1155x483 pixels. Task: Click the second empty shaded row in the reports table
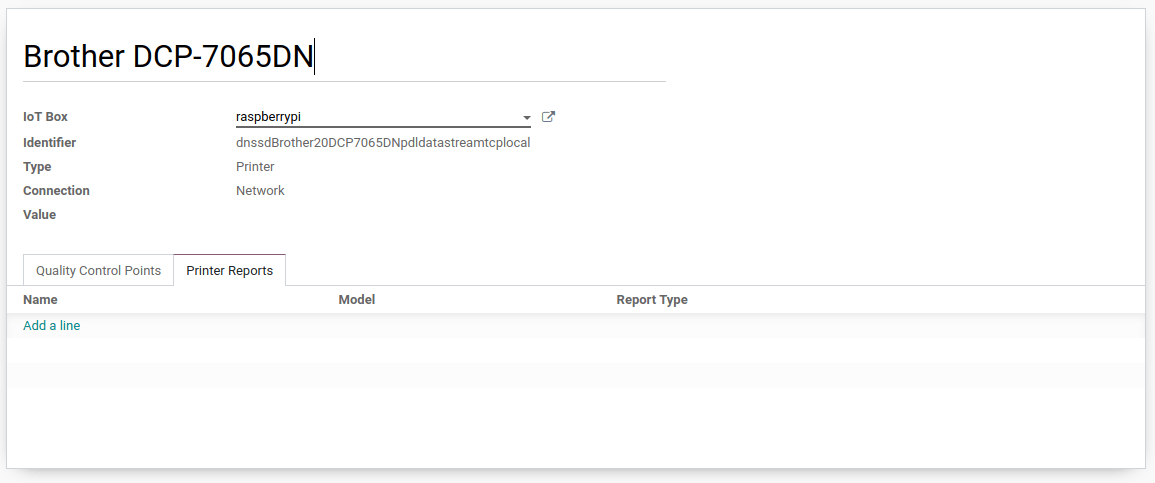coord(575,375)
